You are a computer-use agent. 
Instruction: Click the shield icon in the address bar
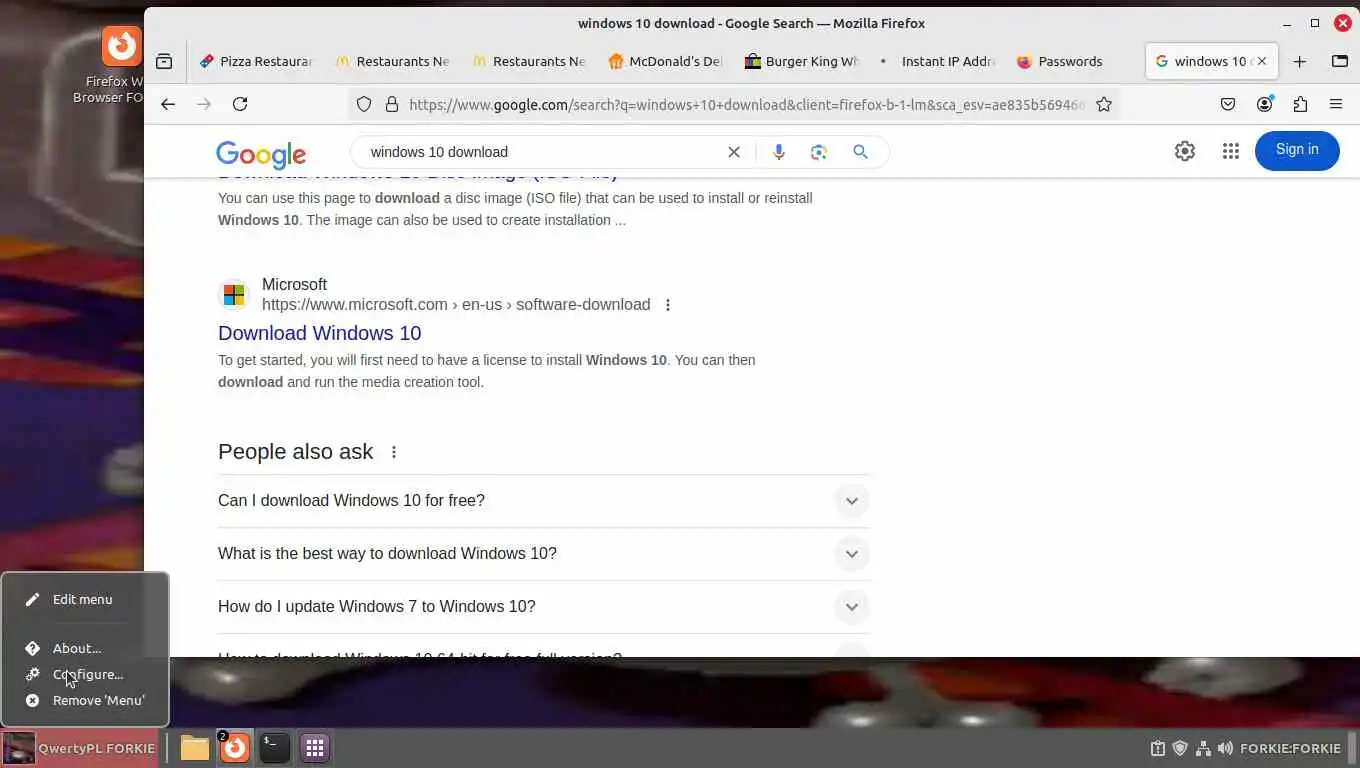tap(364, 104)
